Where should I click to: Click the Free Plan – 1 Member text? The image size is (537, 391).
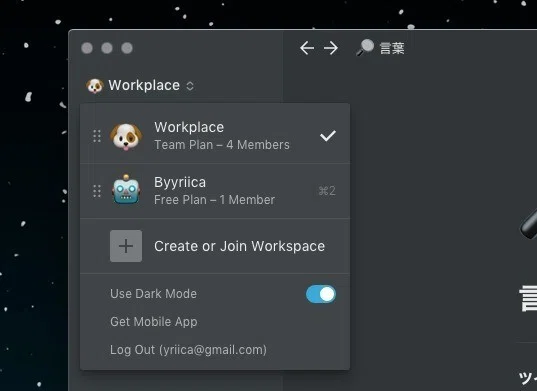click(x=214, y=200)
